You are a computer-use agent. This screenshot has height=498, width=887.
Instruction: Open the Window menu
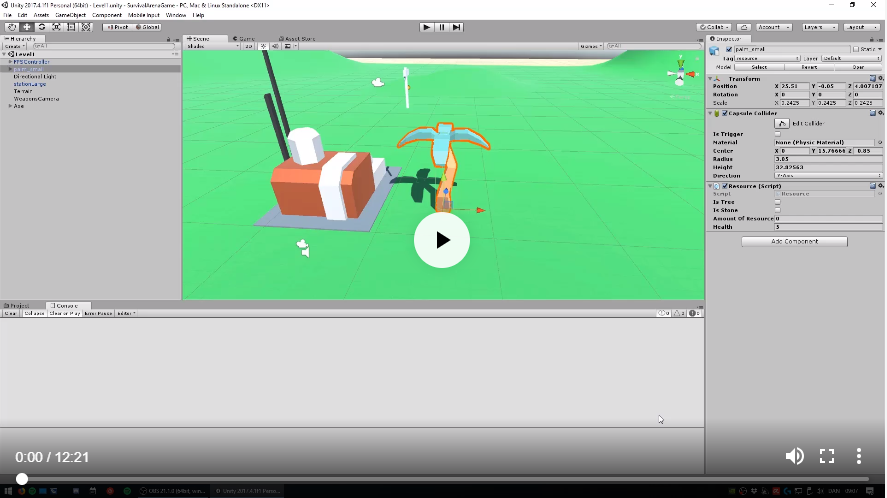[176, 15]
